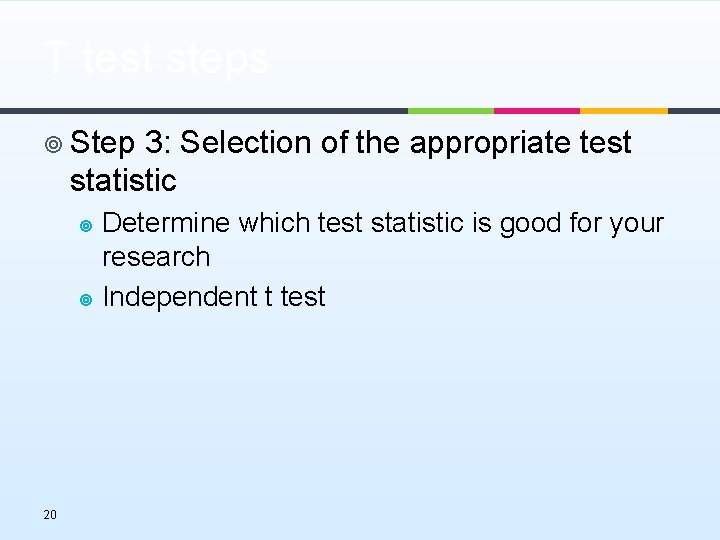Click the gray target bullet beside Step 3
The width and height of the screenshot is (720, 540).
point(54,145)
